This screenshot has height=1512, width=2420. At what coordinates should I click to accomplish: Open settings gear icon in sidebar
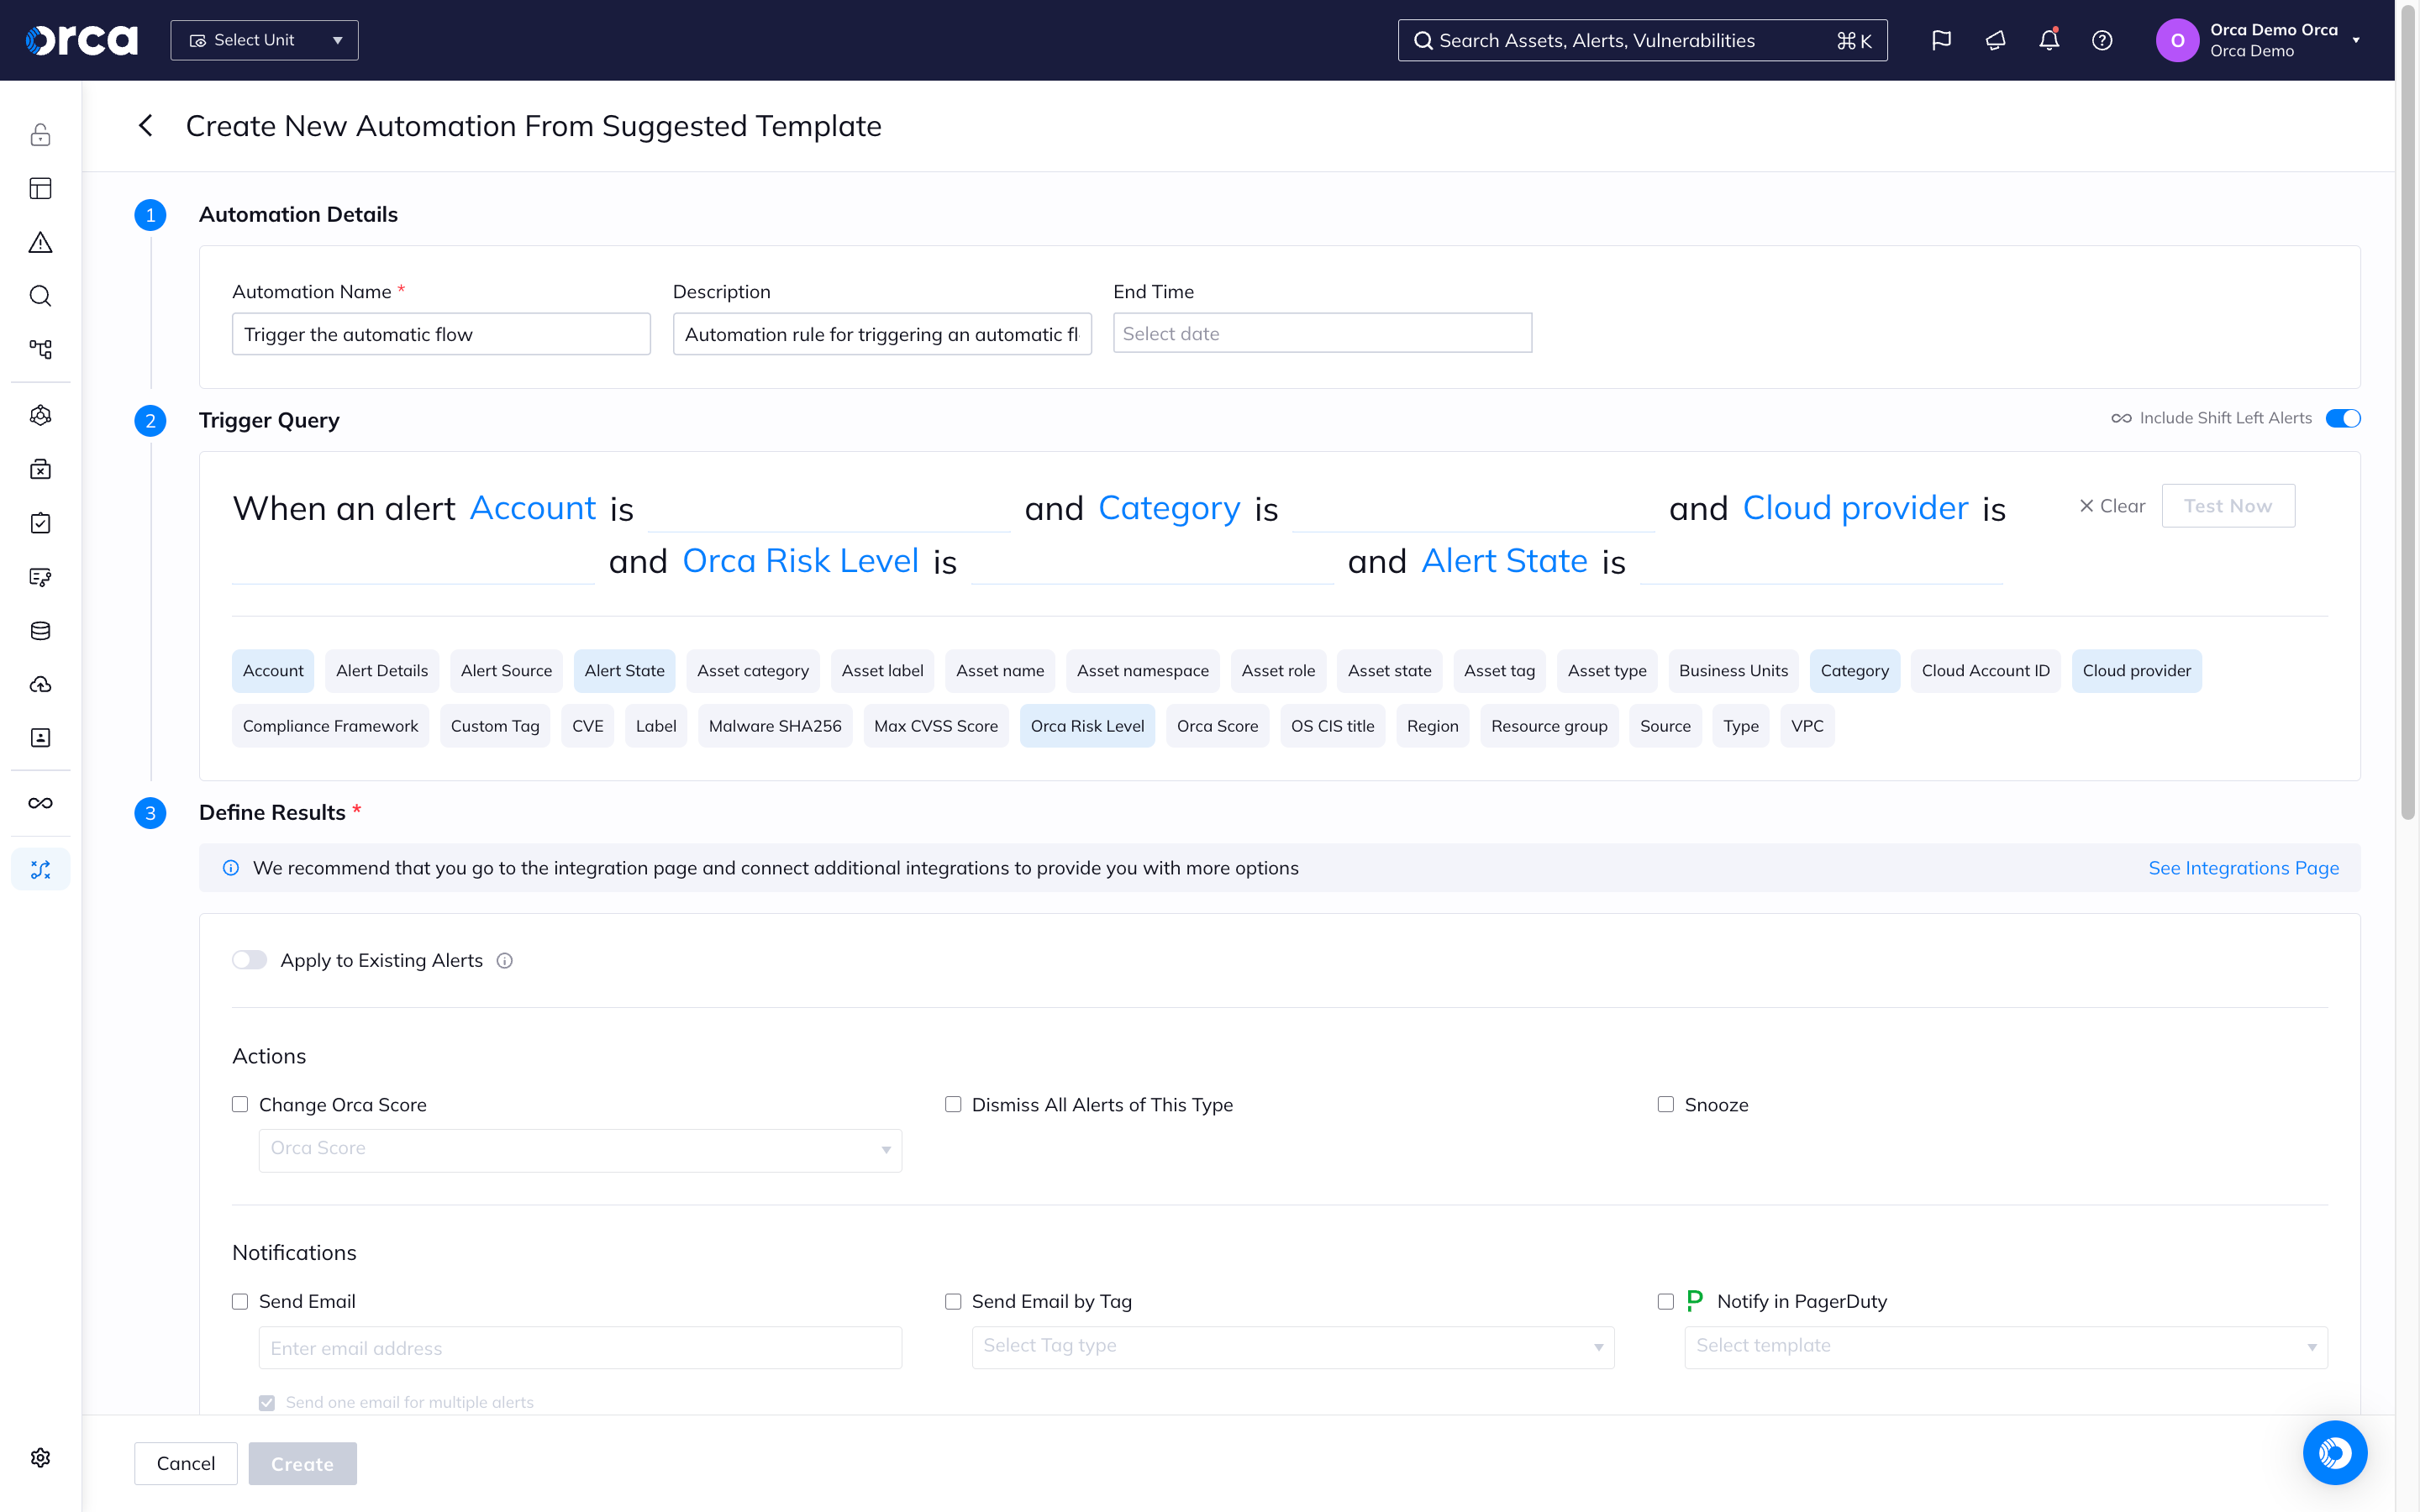click(x=40, y=1457)
